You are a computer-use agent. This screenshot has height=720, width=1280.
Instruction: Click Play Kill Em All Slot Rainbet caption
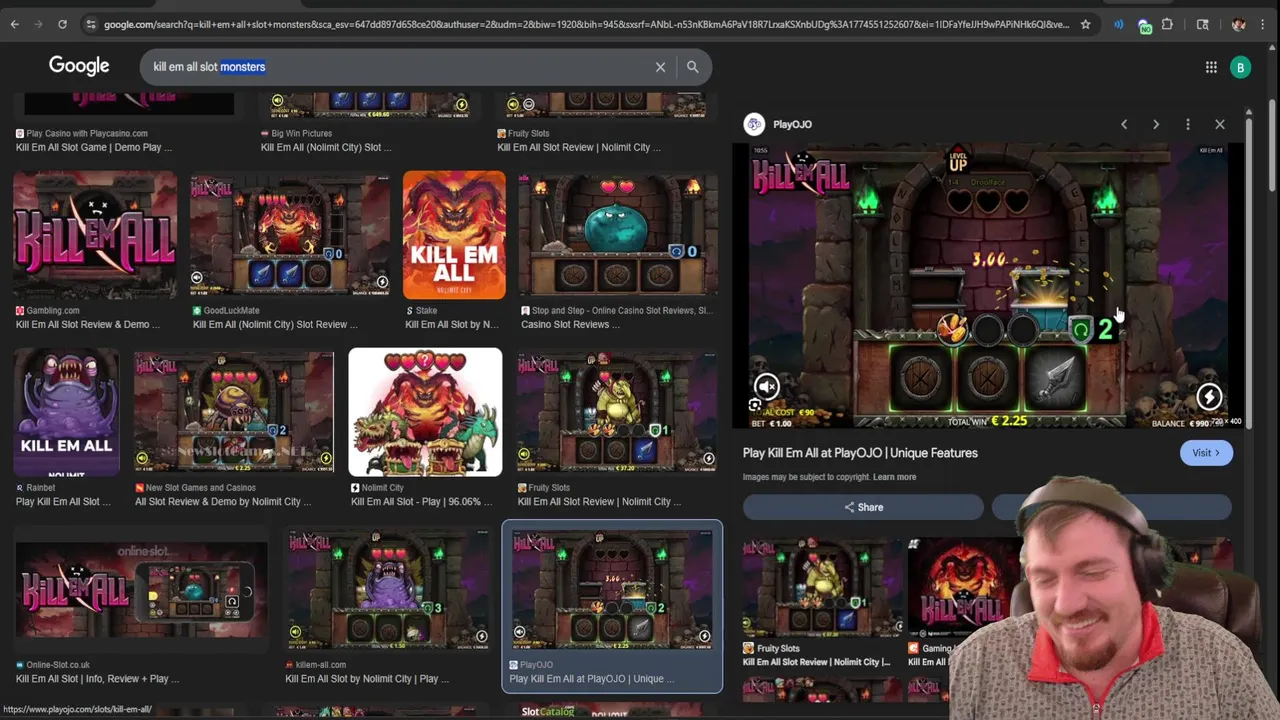click(63, 501)
